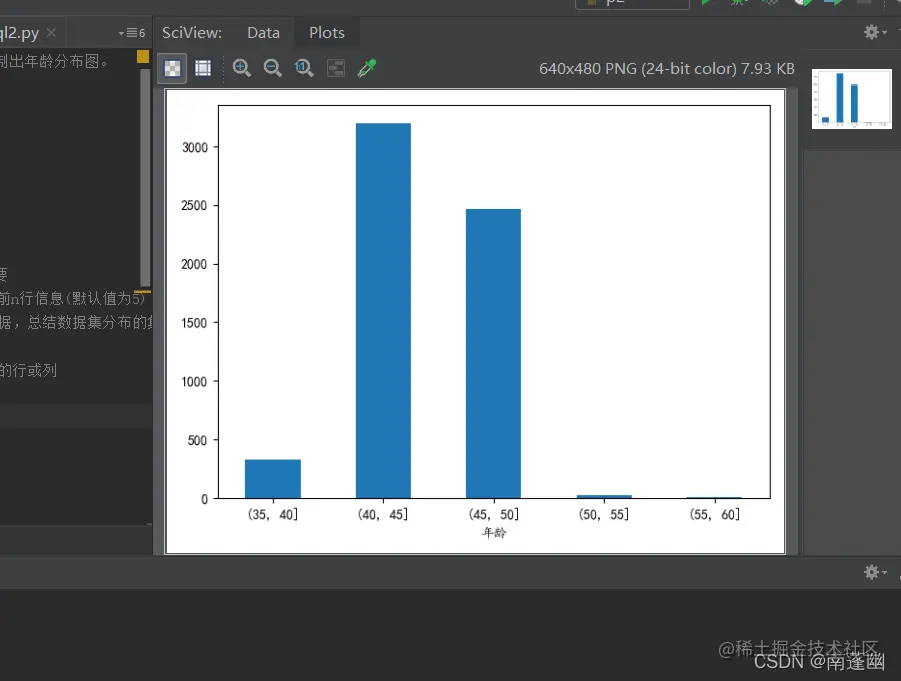Zoom in on the plot image

(242, 68)
